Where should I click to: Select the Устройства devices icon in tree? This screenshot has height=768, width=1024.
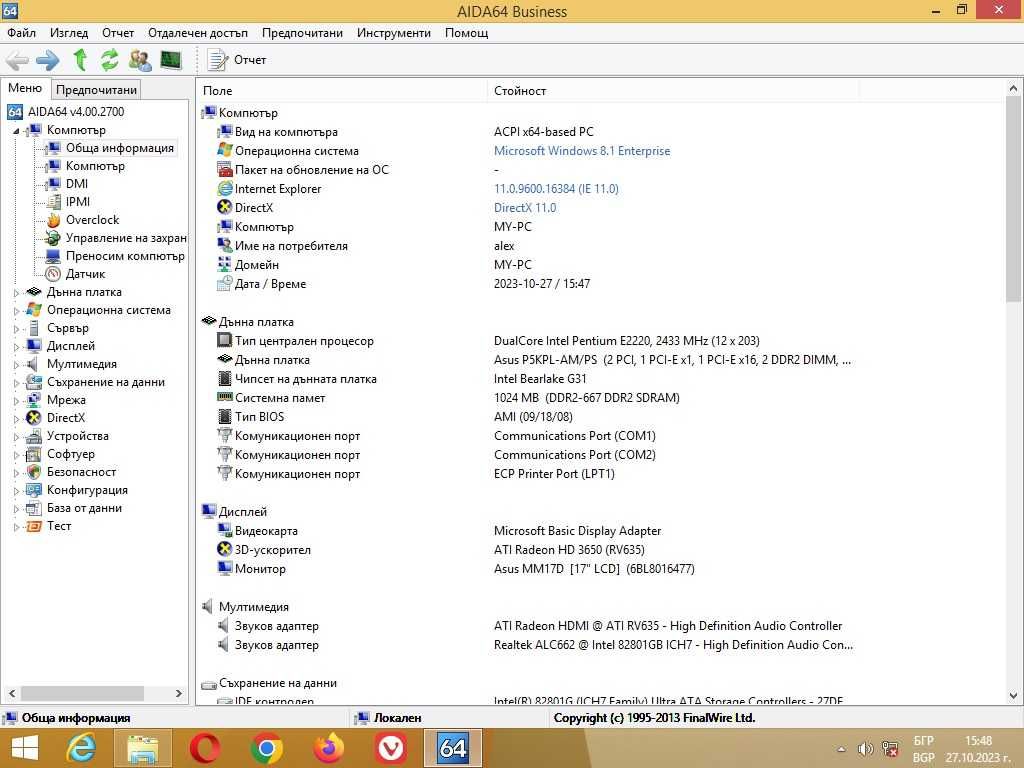click(x=34, y=436)
